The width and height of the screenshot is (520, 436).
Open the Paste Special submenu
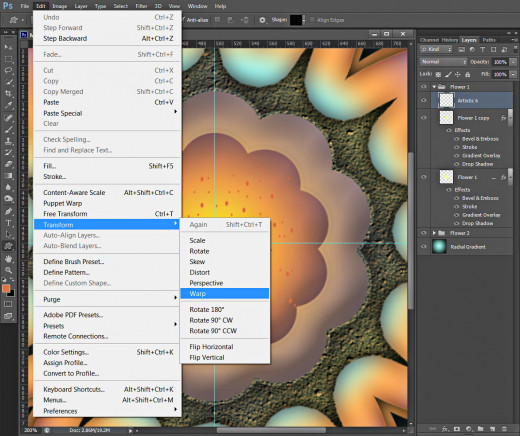coord(107,113)
